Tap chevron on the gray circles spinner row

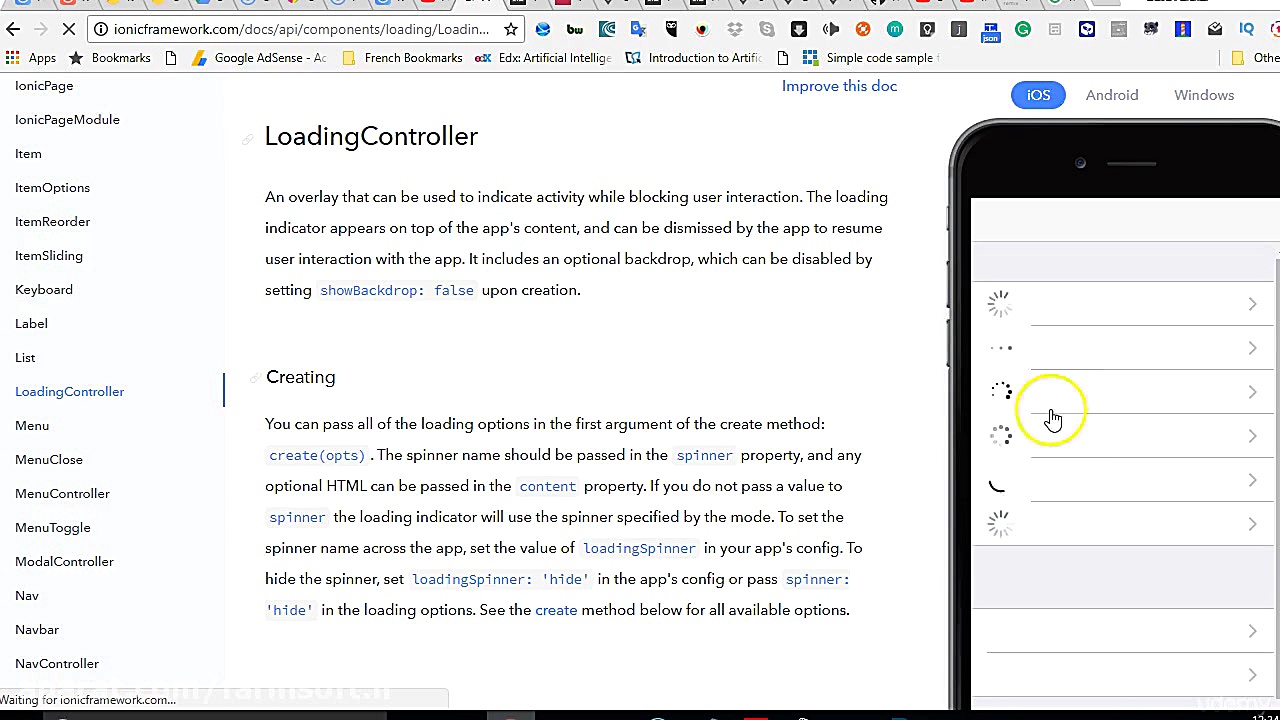click(x=1252, y=436)
